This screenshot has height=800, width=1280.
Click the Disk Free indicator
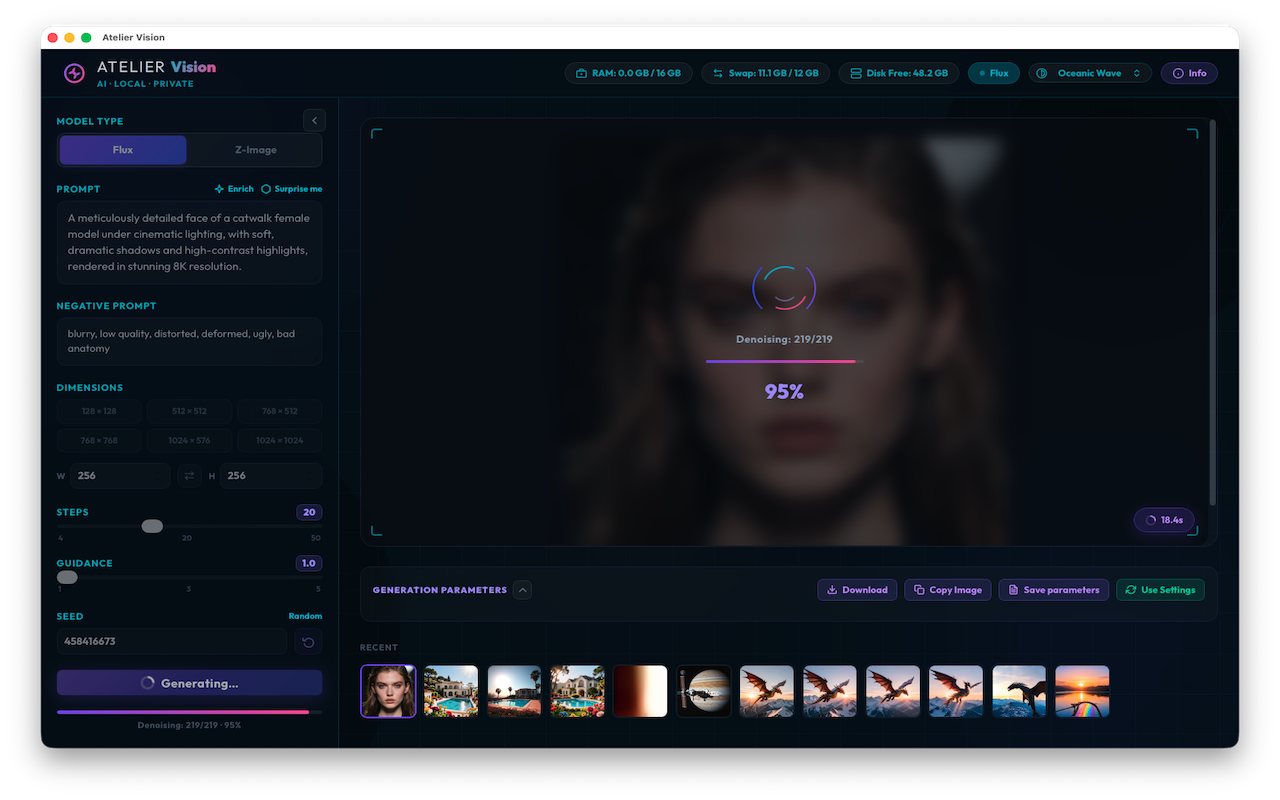(899, 73)
